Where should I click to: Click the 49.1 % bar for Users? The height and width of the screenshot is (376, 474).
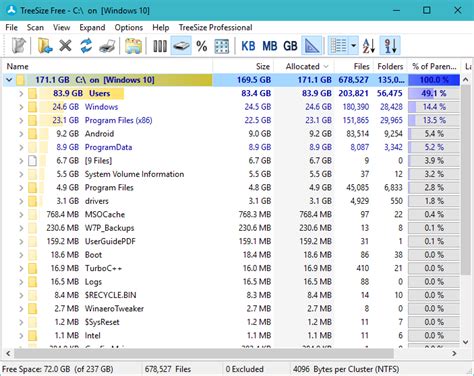click(x=434, y=93)
